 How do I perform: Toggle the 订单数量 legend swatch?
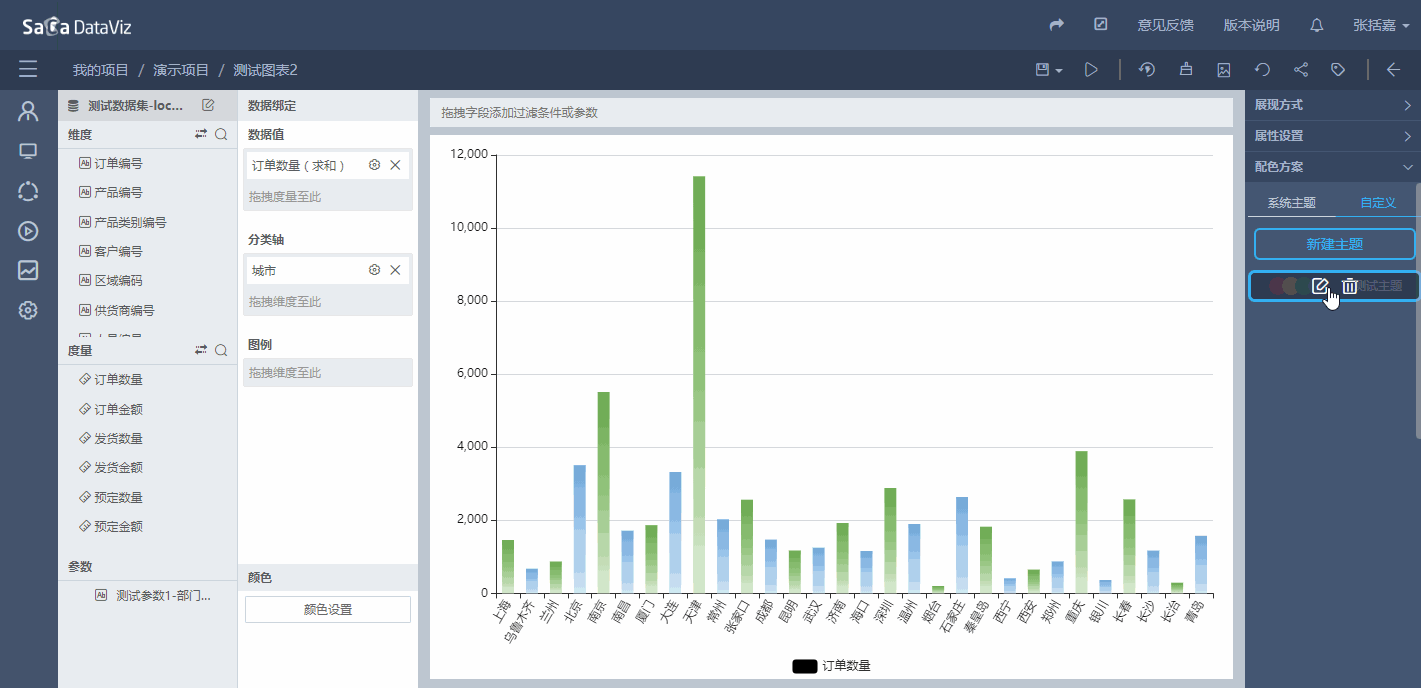(804, 666)
